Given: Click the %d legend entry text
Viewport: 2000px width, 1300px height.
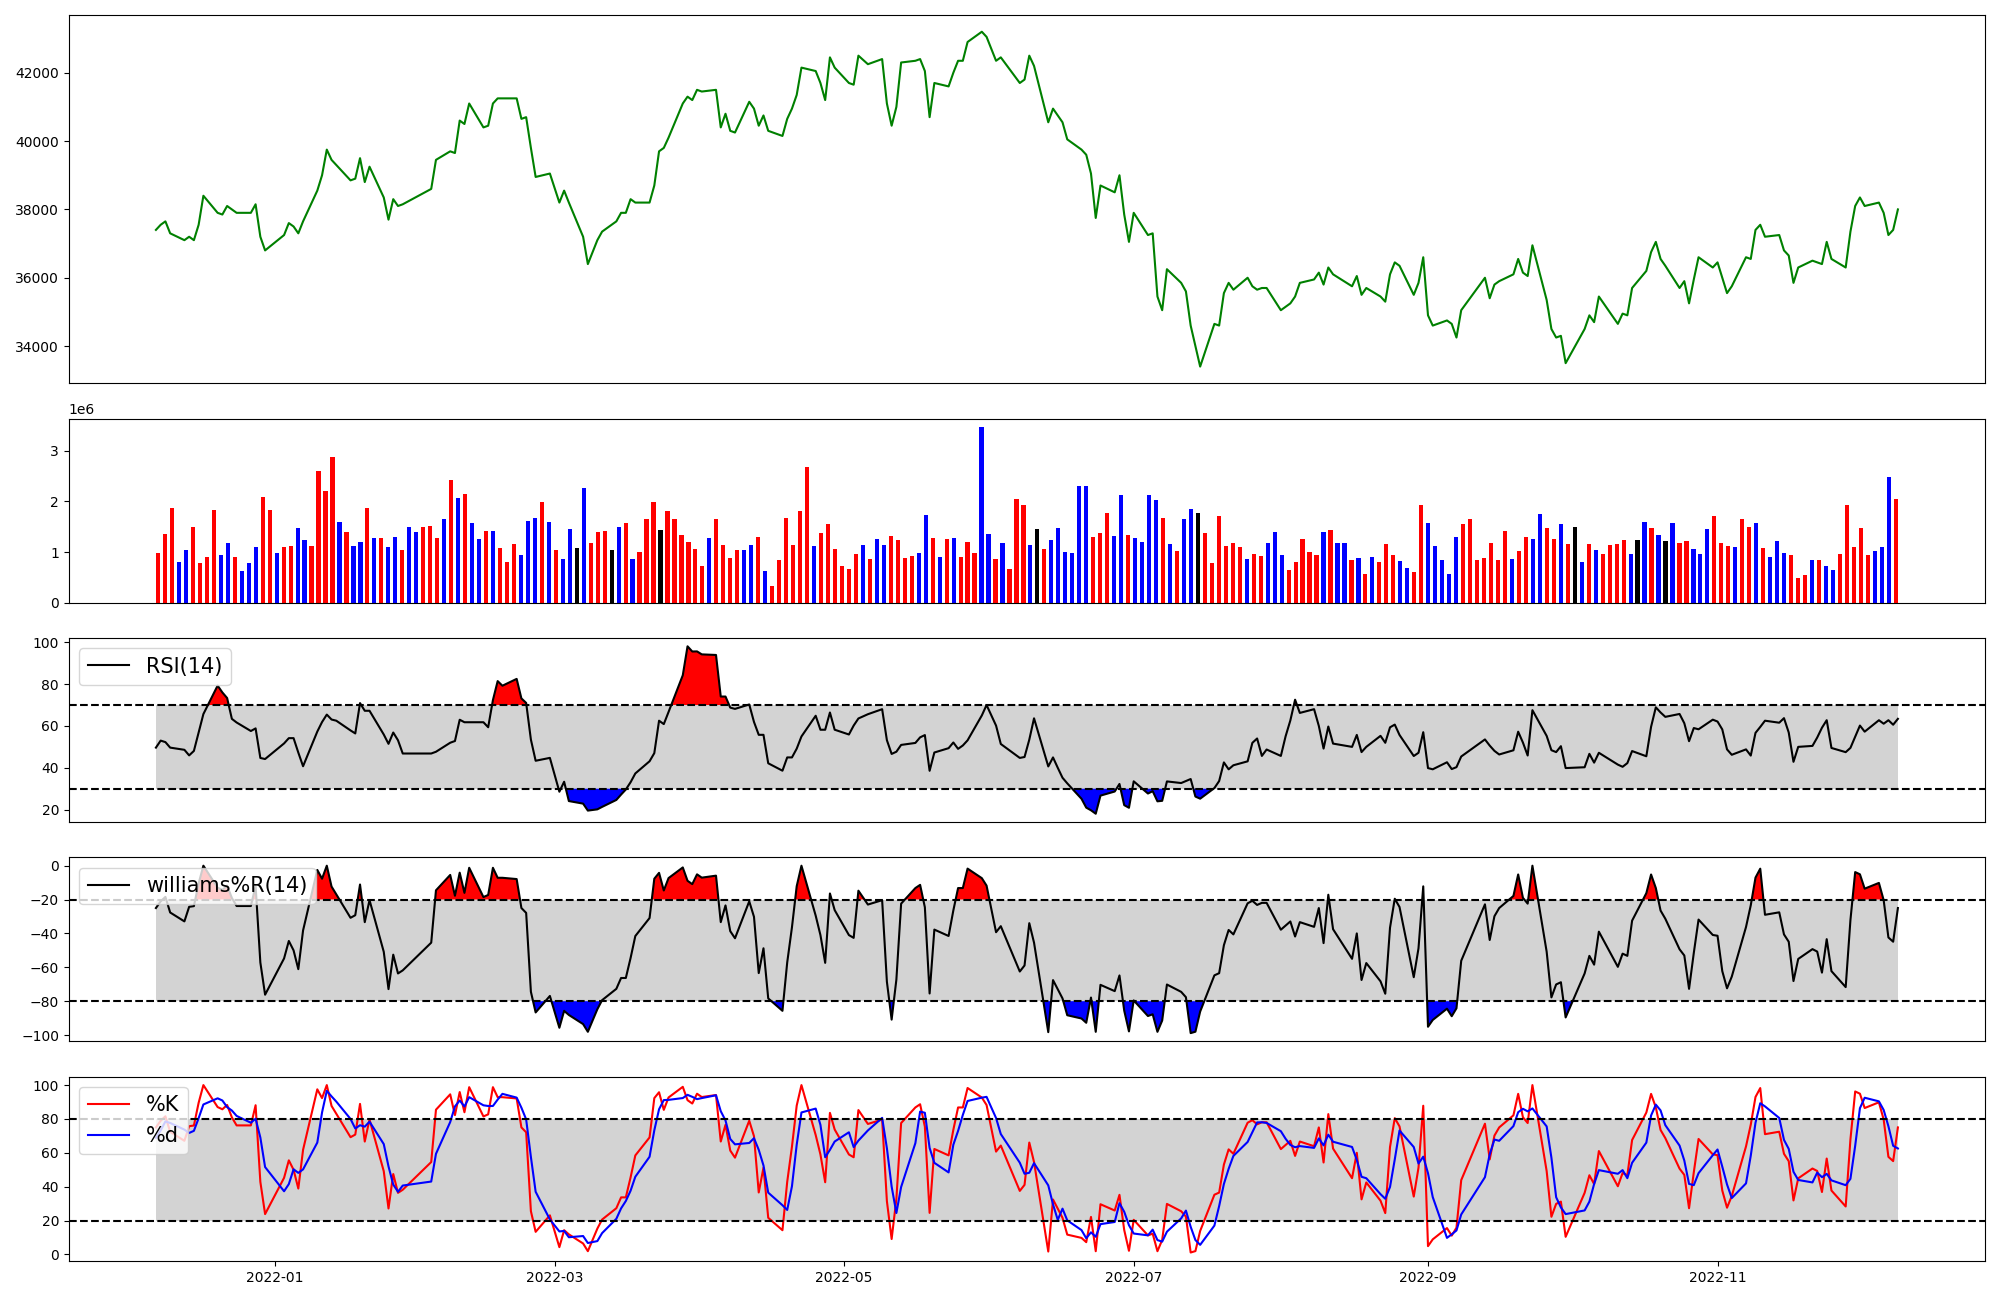Looking at the screenshot, I should 162,1135.
